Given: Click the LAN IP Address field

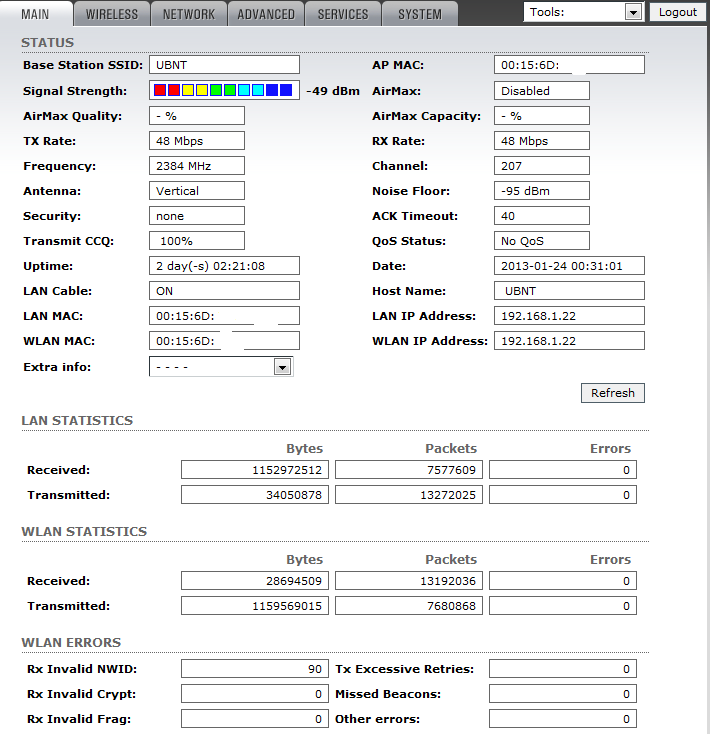Looking at the screenshot, I should click(x=569, y=316).
